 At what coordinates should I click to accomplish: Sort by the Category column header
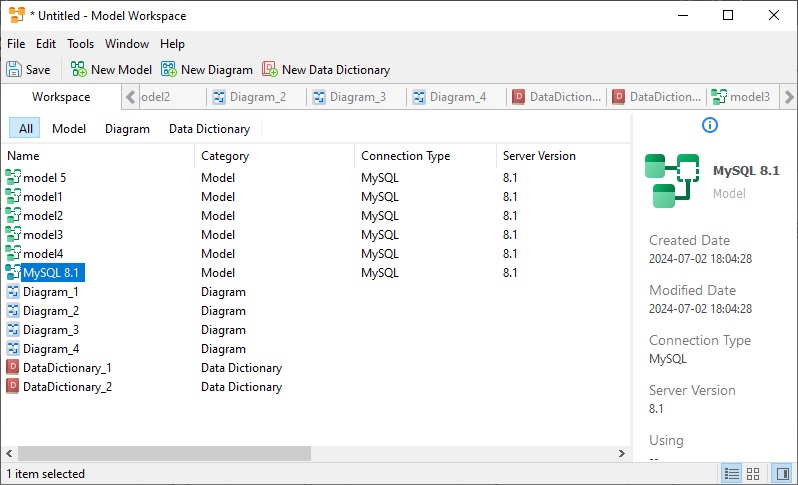tap(275, 156)
